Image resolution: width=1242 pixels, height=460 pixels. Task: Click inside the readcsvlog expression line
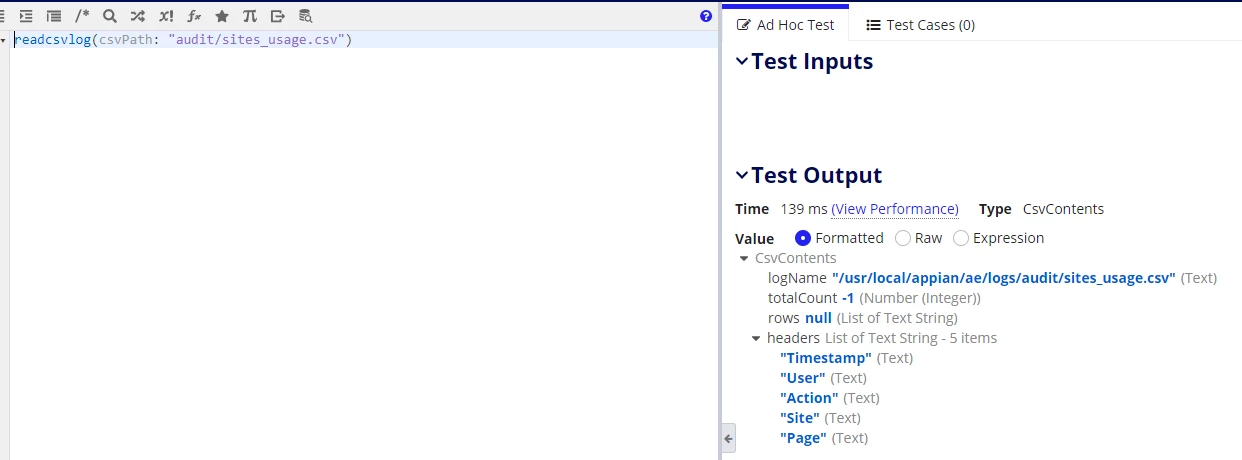click(365, 40)
